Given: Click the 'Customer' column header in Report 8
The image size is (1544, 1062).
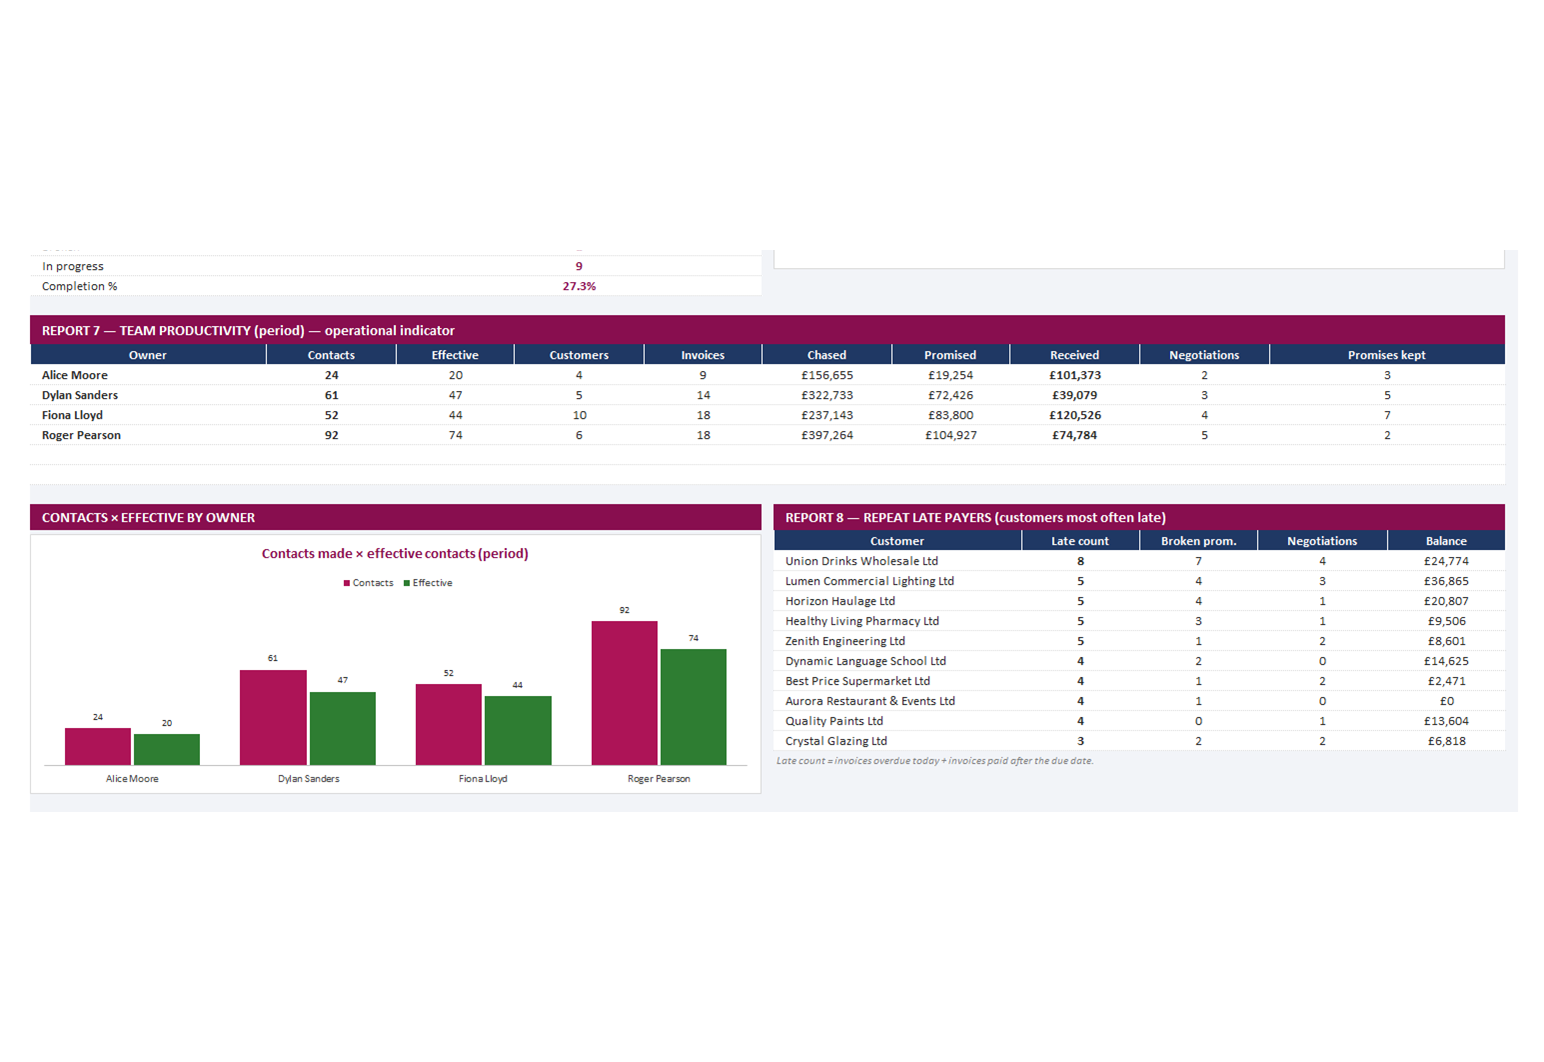Looking at the screenshot, I should click(897, 541).
